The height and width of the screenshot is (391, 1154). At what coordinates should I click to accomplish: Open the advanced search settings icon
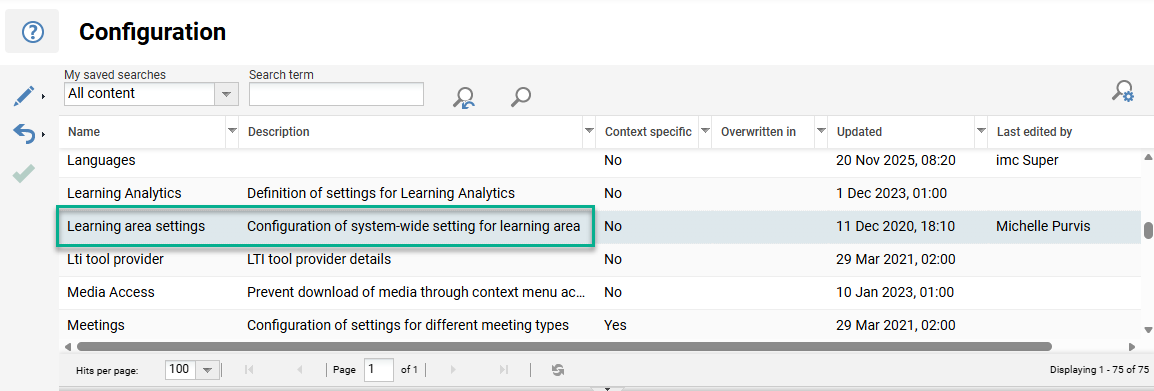(1122, 91)
